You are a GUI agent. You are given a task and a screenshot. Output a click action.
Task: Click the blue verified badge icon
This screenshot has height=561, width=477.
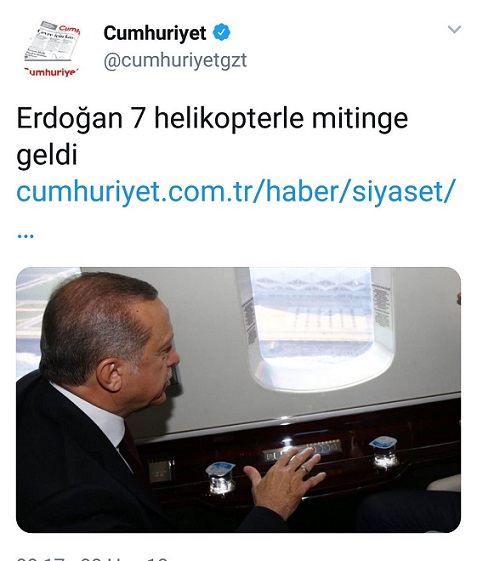pos(222,32)
